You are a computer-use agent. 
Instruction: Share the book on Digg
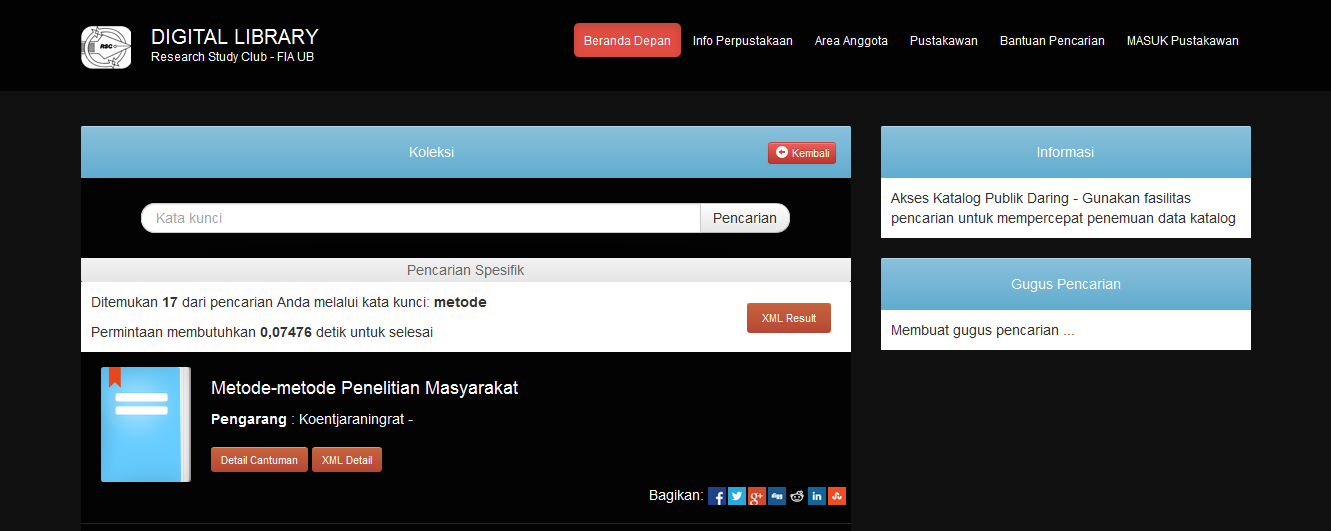pos(777,496)
